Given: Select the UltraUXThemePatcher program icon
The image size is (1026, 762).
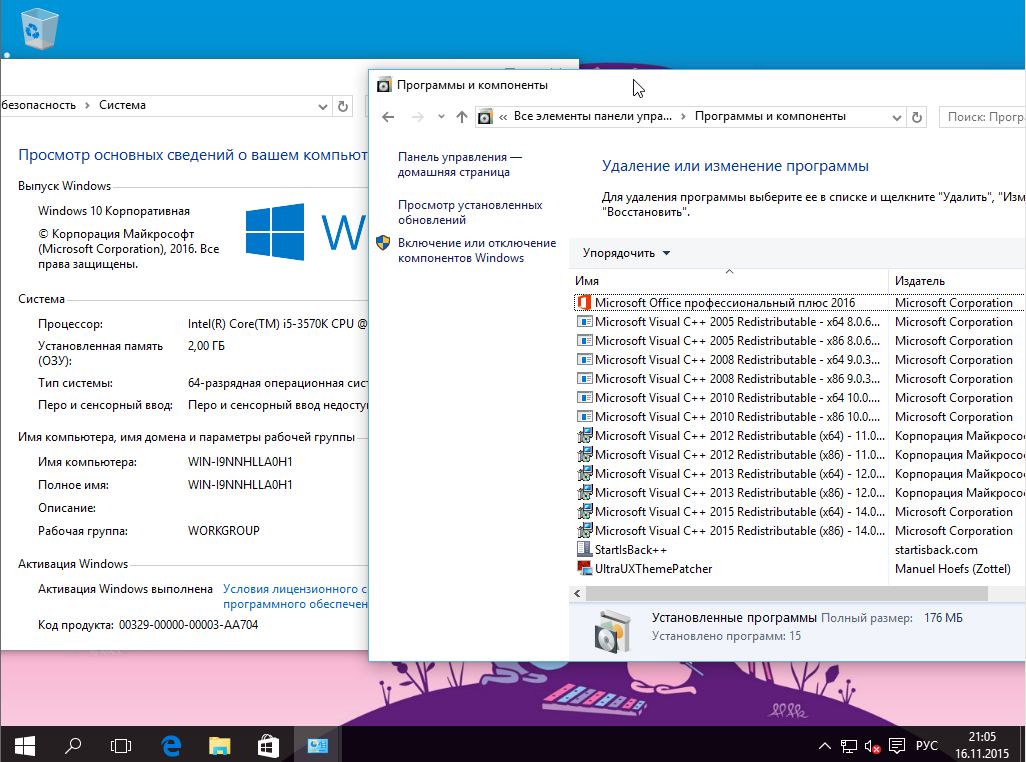Looking at the screenshot, I should pyautogui.click(x=584, y=568).
